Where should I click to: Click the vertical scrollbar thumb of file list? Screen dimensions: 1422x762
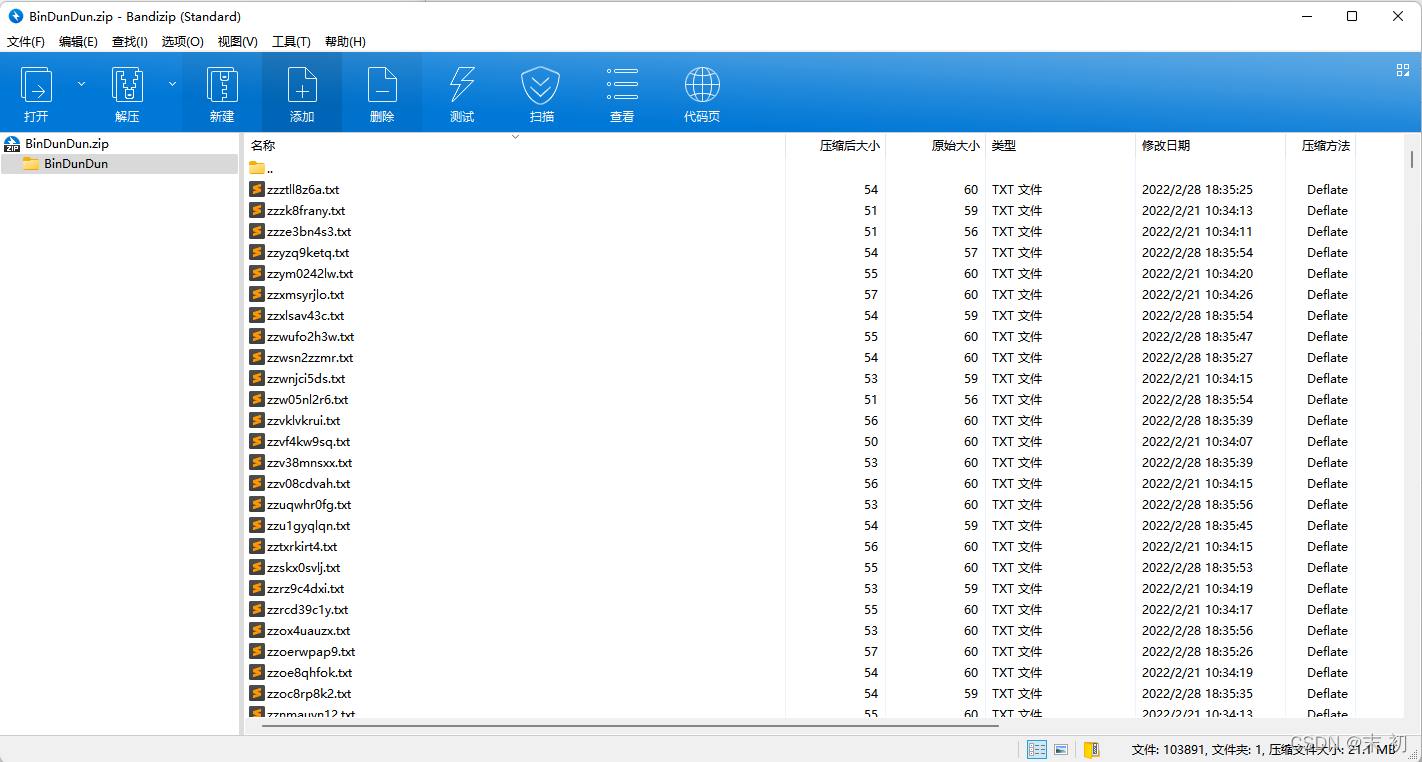tap(1411, 159)
